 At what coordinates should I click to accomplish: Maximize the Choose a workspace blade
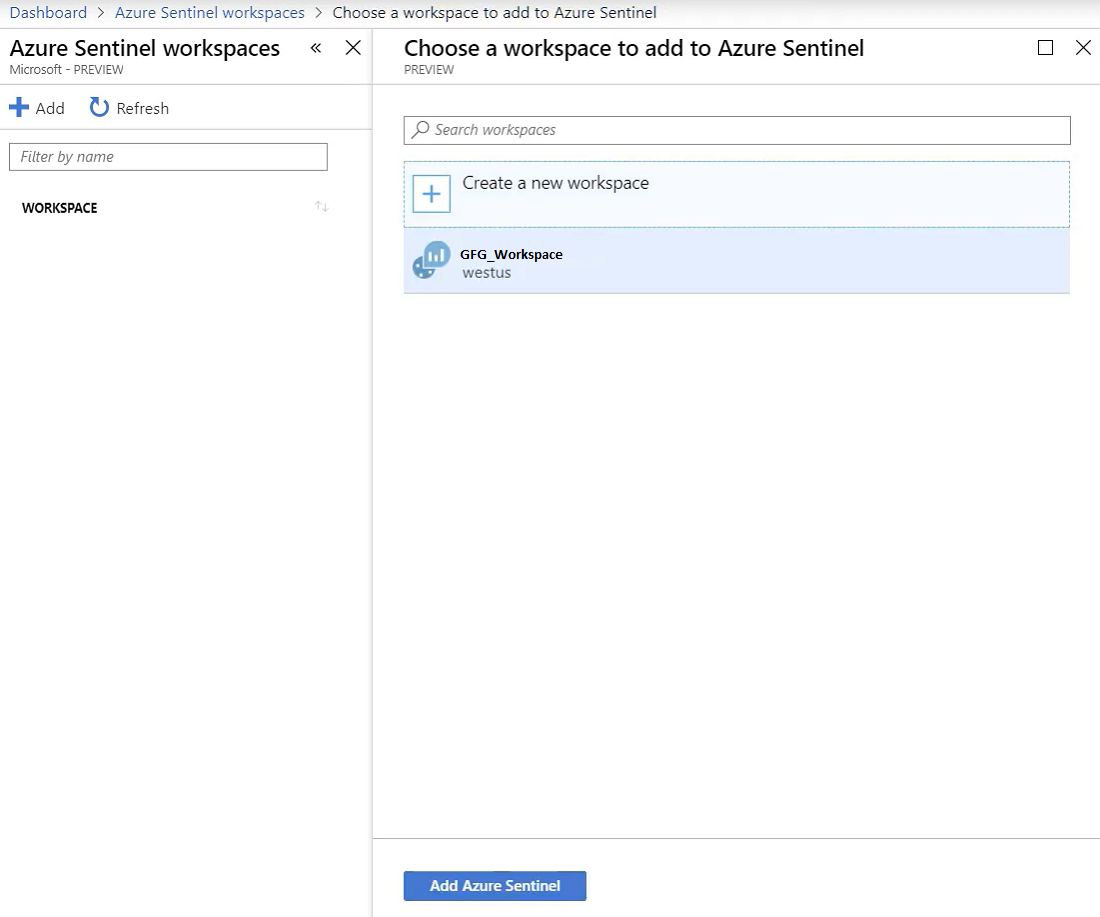1046,48
